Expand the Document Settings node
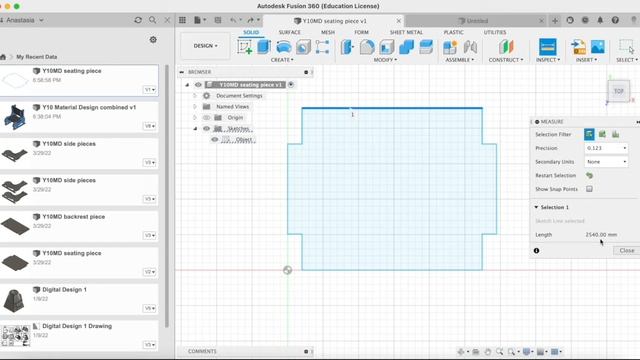 point(195,96)
